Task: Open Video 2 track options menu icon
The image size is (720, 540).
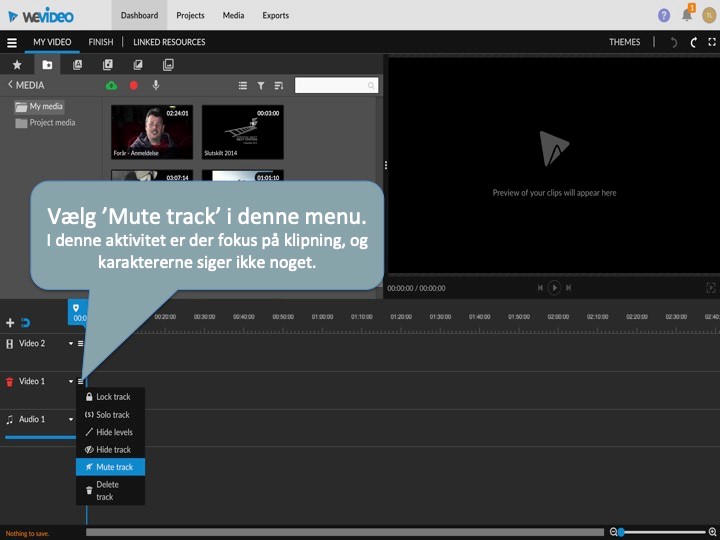Action: (80, 343)
